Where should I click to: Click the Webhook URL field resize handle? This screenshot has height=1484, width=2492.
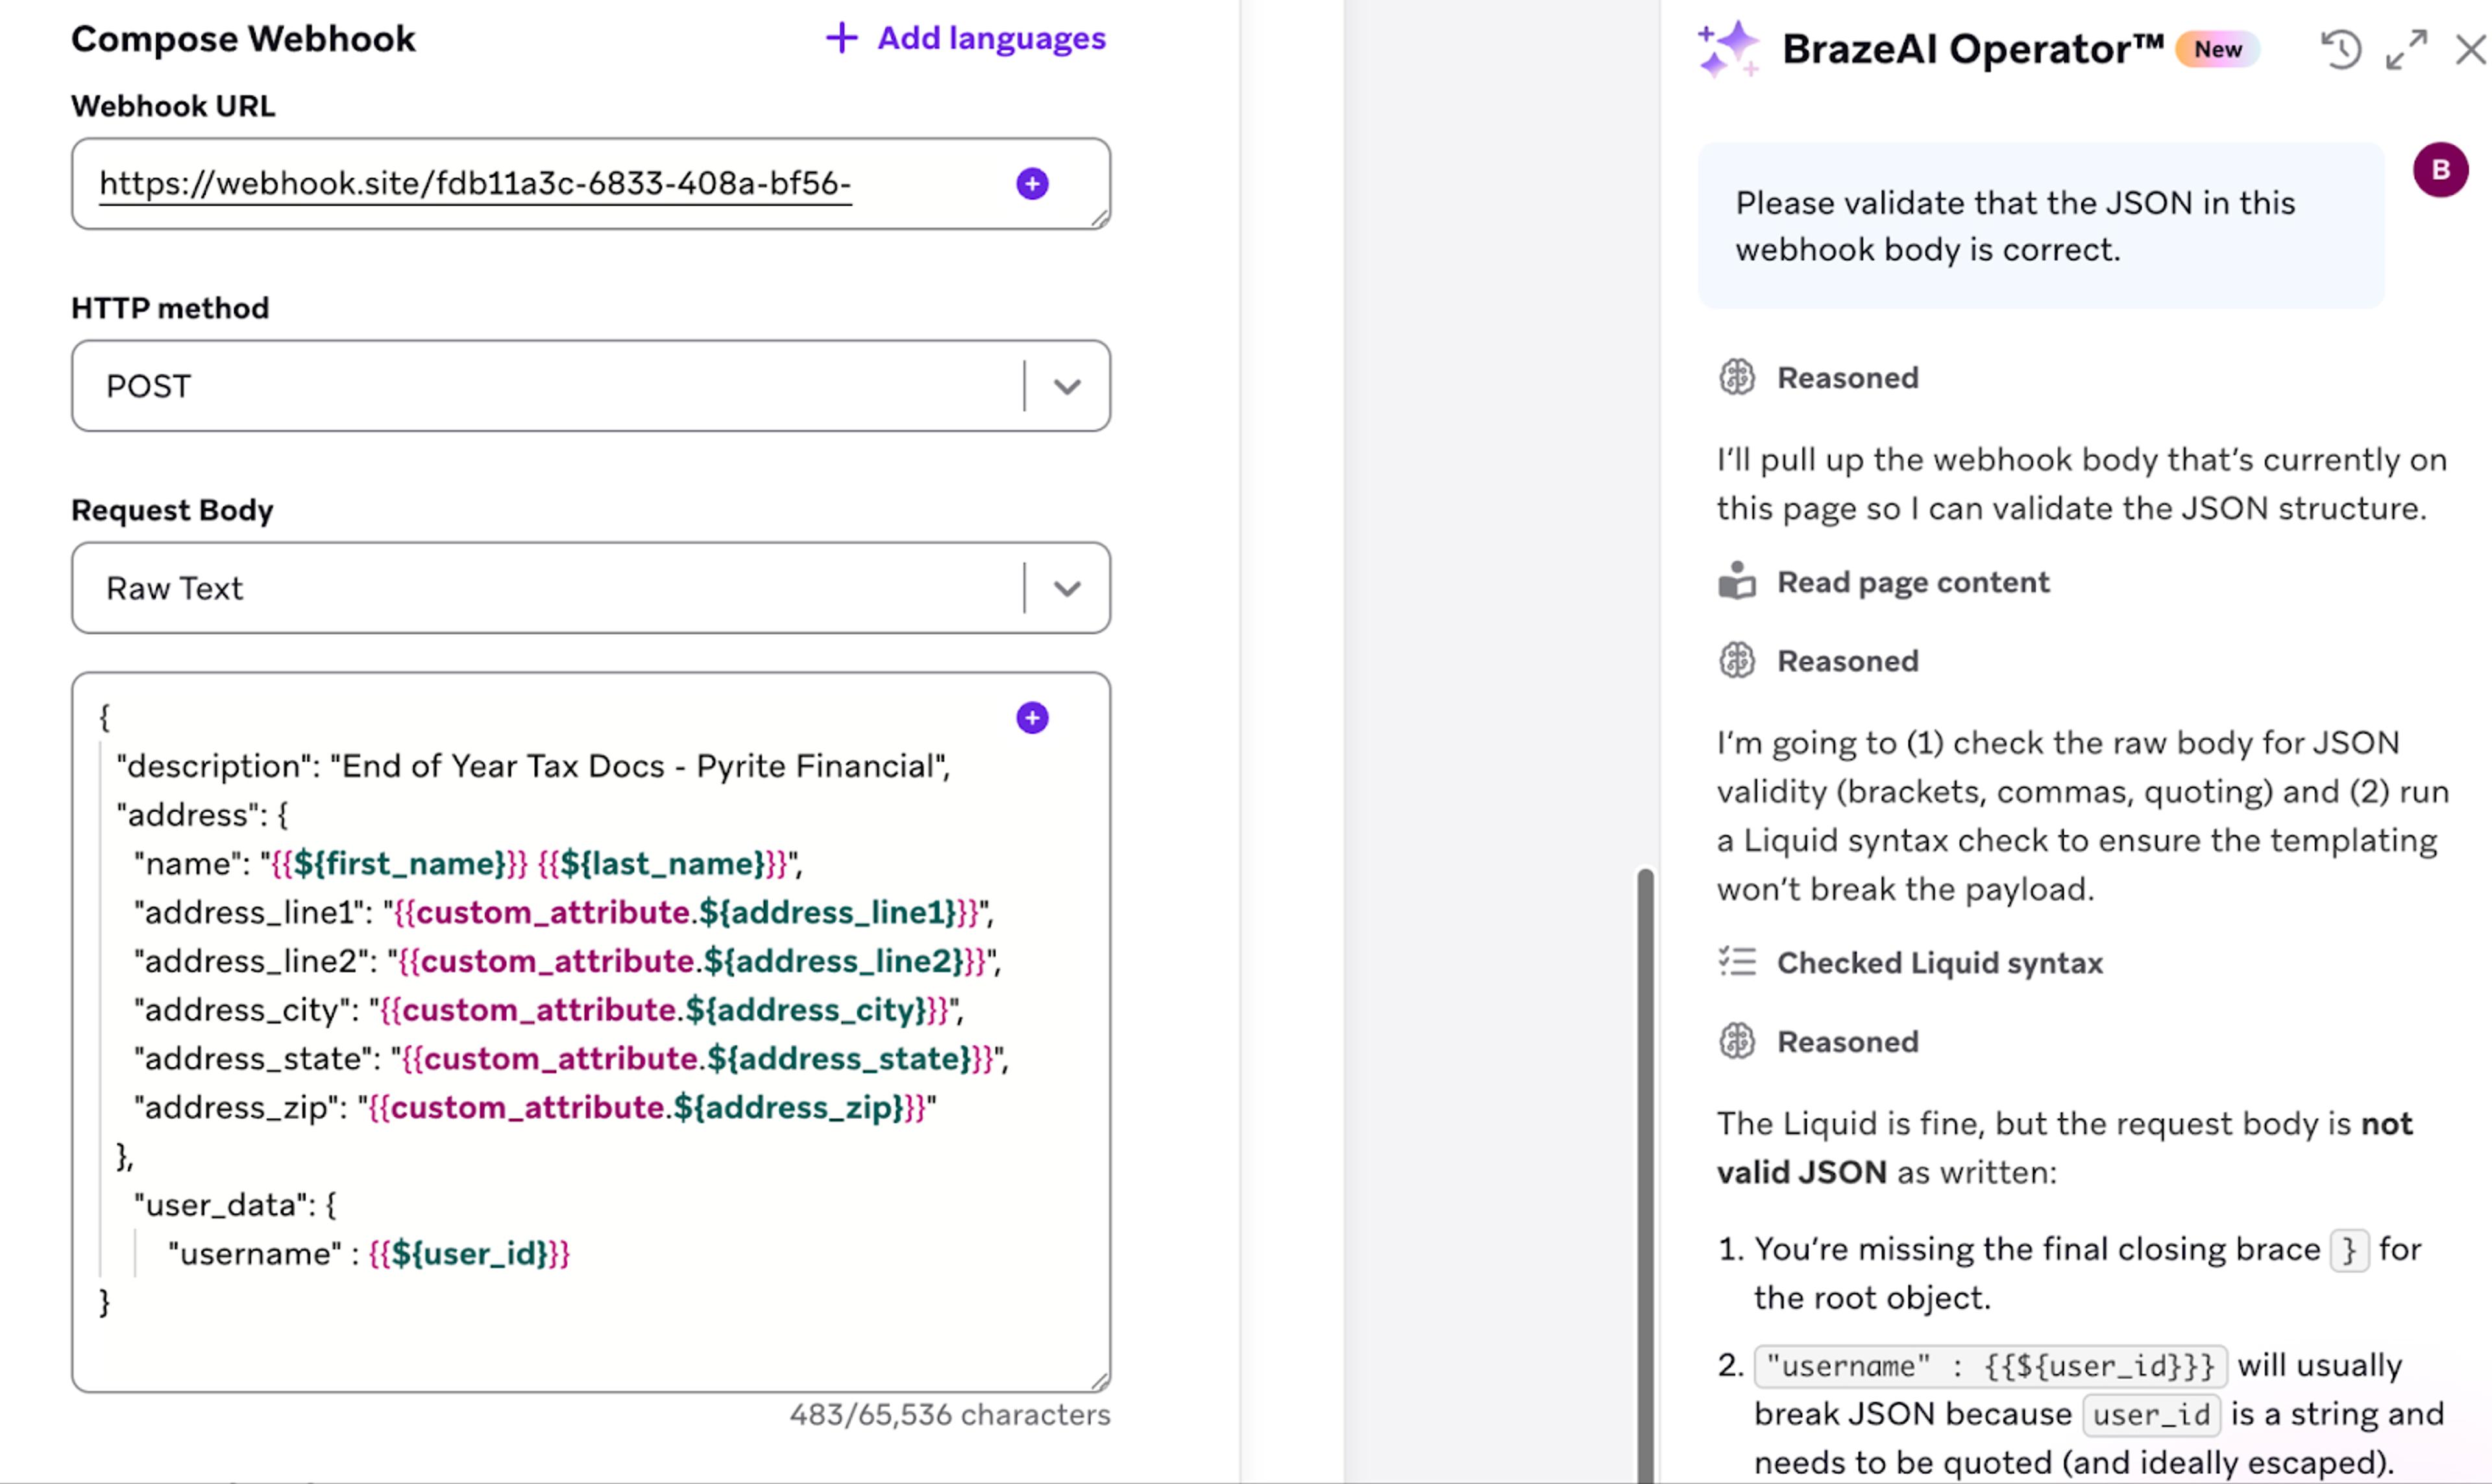coord(1100,219)
